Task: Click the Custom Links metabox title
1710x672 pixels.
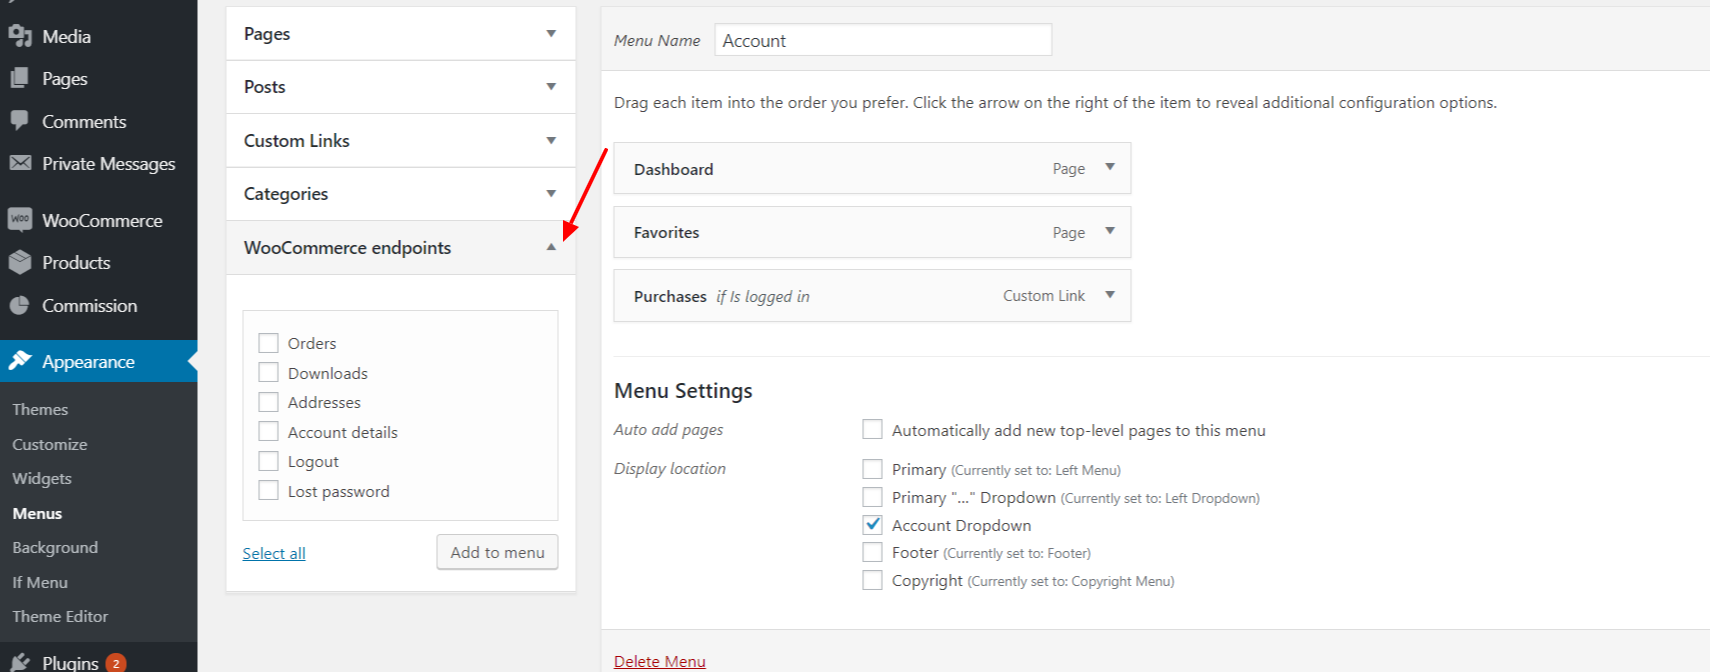Action: click(x=297, y=141)
